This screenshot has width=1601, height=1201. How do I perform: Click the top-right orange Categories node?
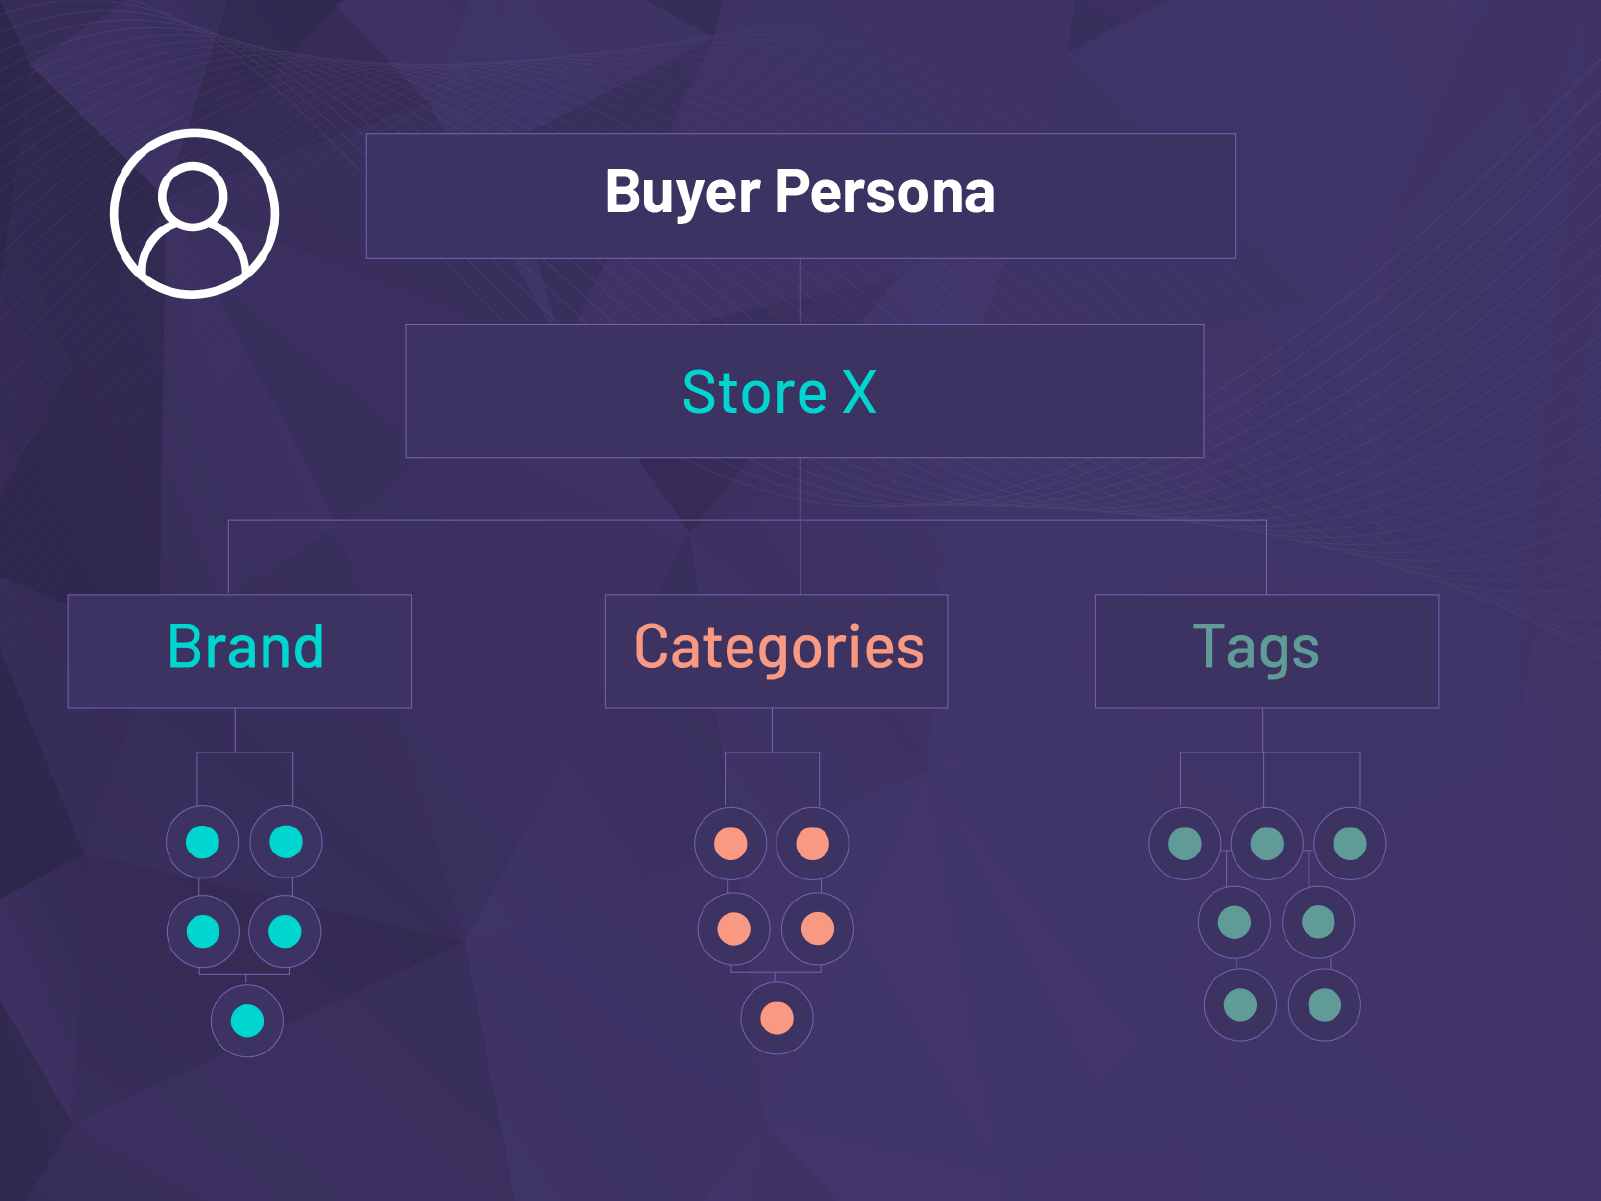[x=813, y=844]
